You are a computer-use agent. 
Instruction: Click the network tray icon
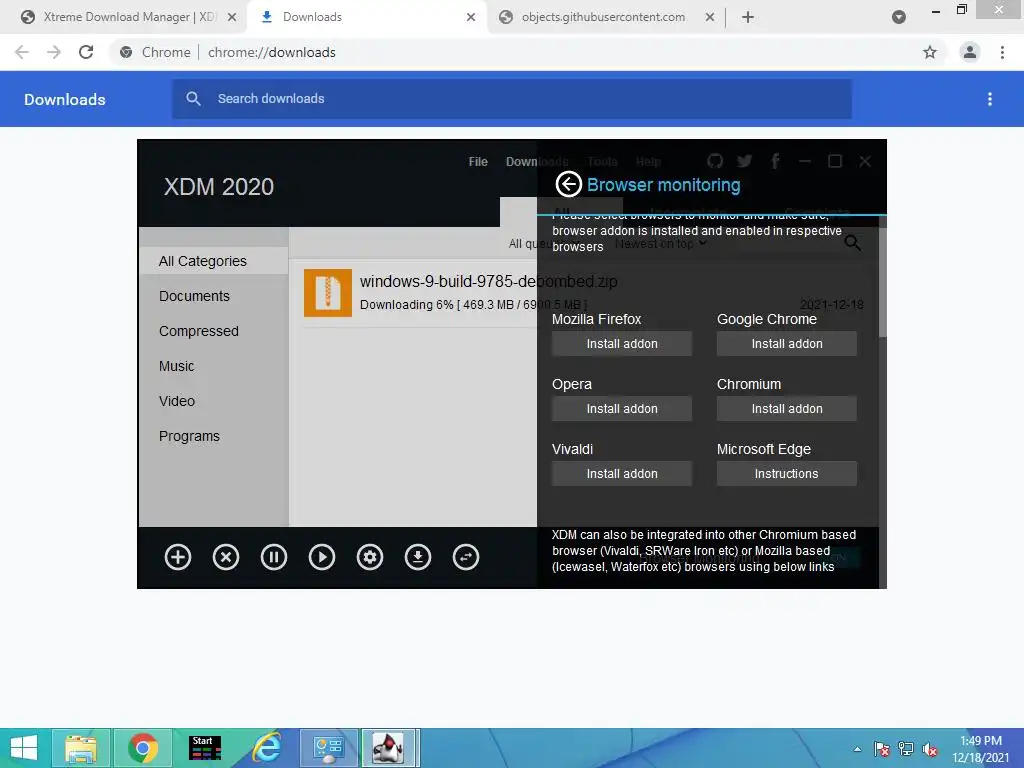pyautogui.click(x=905, y=749)
